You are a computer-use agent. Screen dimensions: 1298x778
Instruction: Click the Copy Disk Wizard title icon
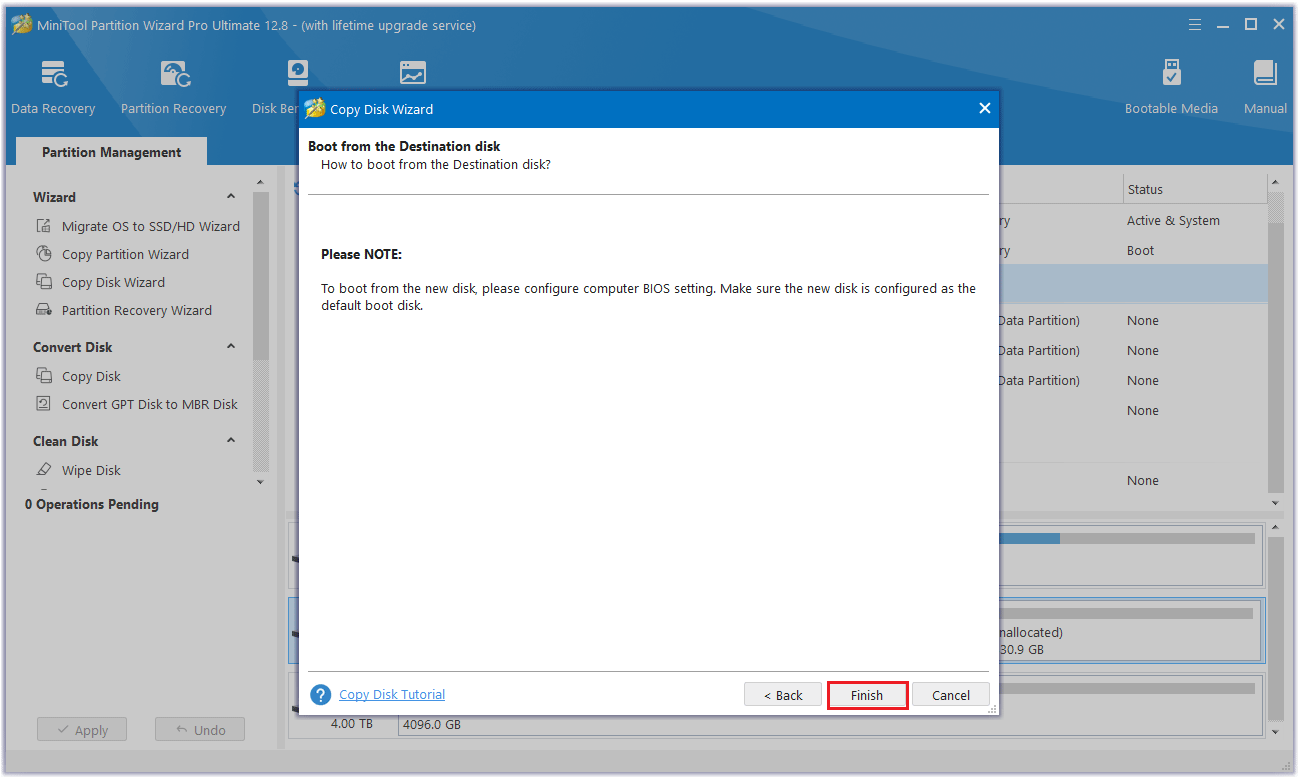[x=315, y=108]
